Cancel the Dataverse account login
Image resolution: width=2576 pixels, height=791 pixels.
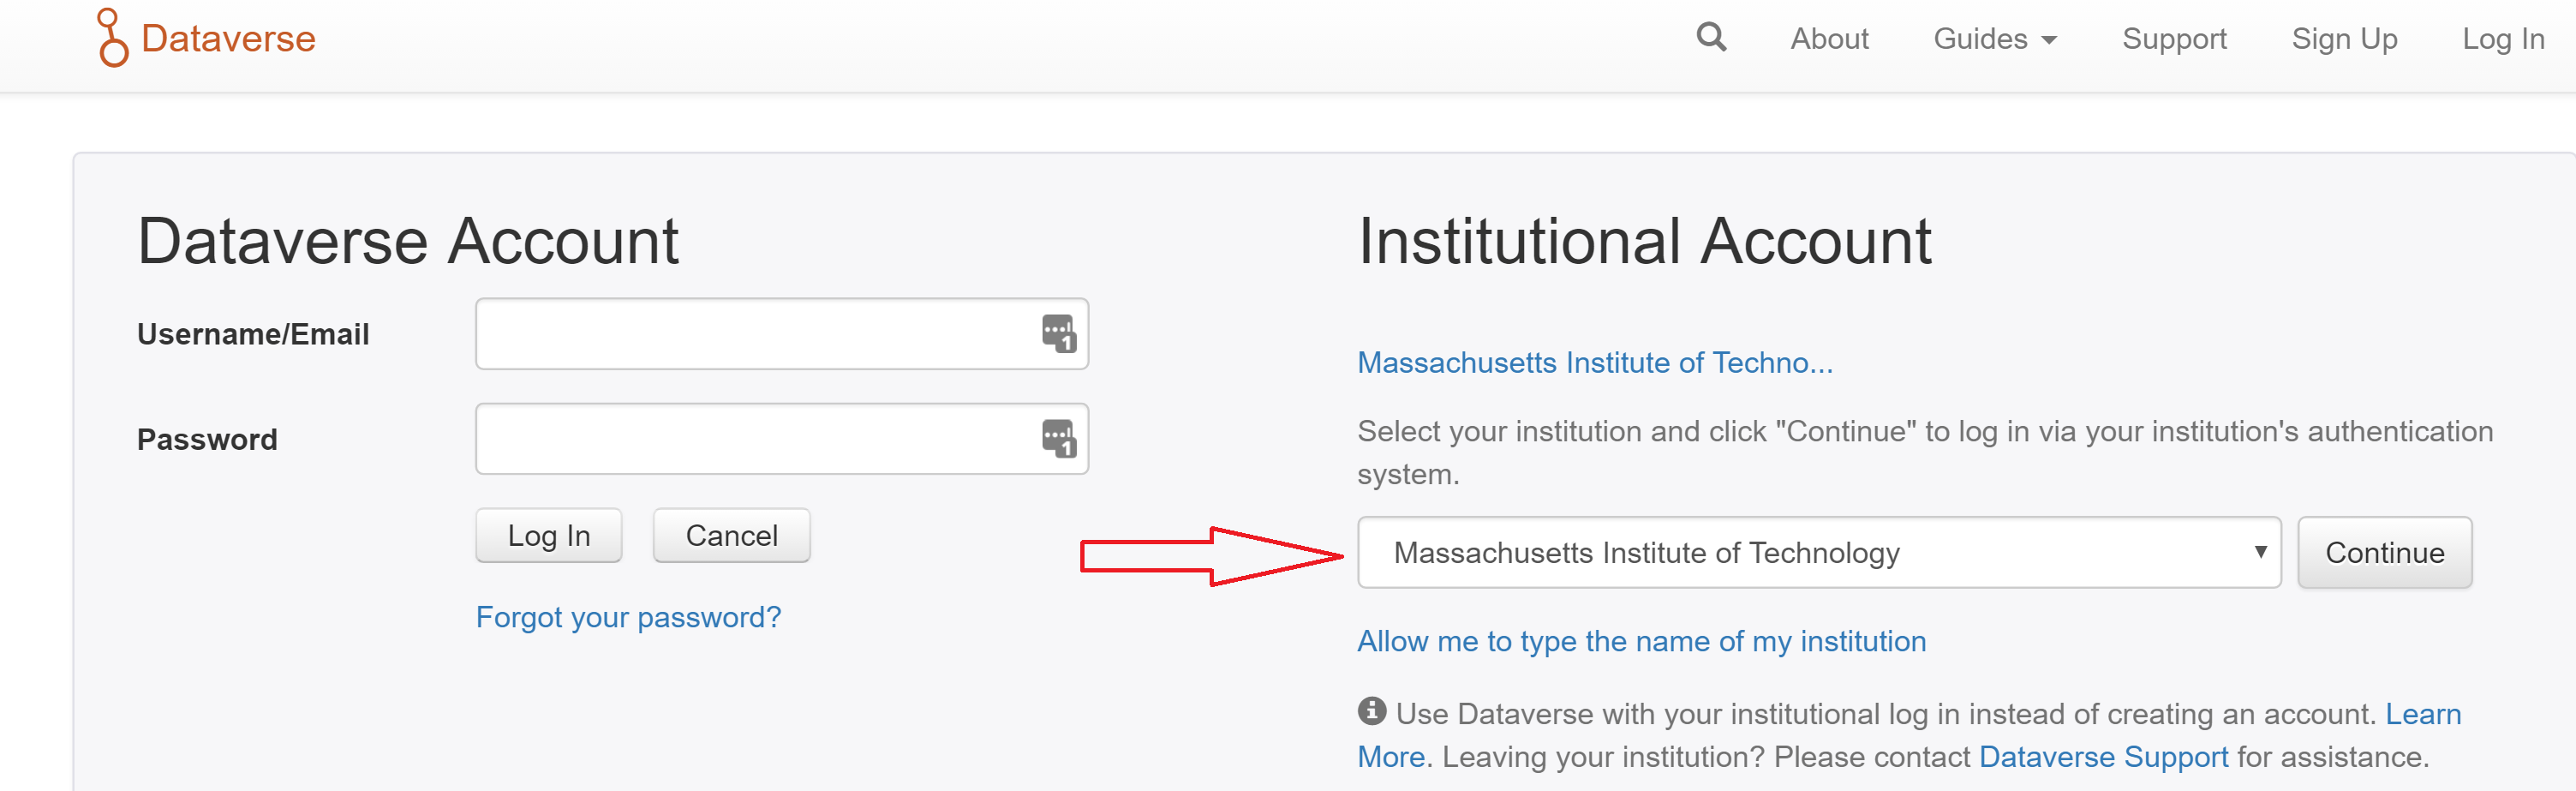tap(731, 536)
